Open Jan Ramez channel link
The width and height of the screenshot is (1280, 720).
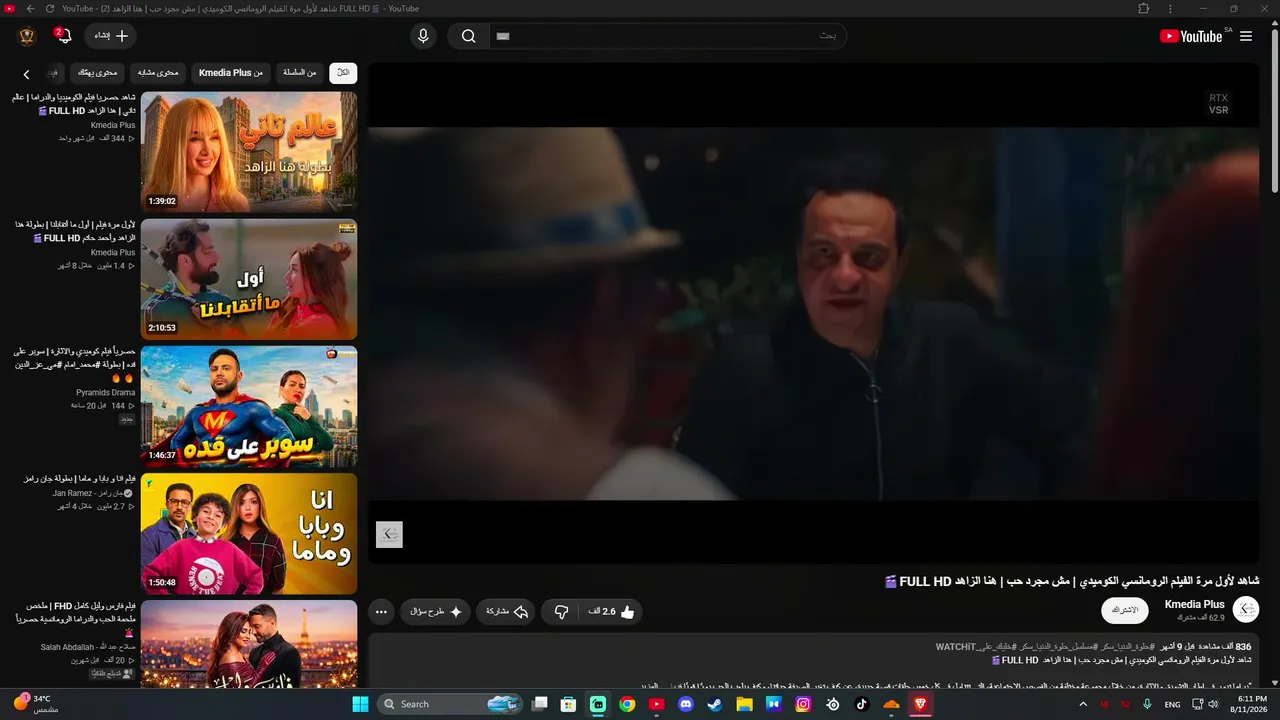pos(94,493)
